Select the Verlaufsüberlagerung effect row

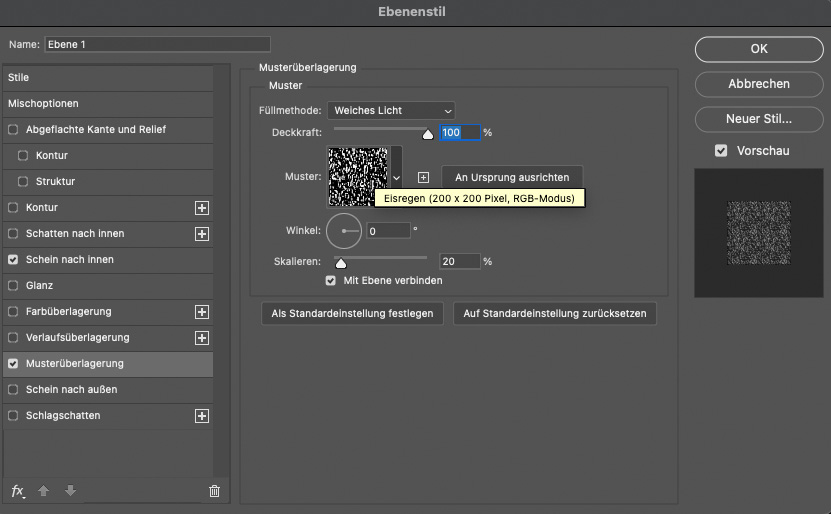[x=108, y=338]
